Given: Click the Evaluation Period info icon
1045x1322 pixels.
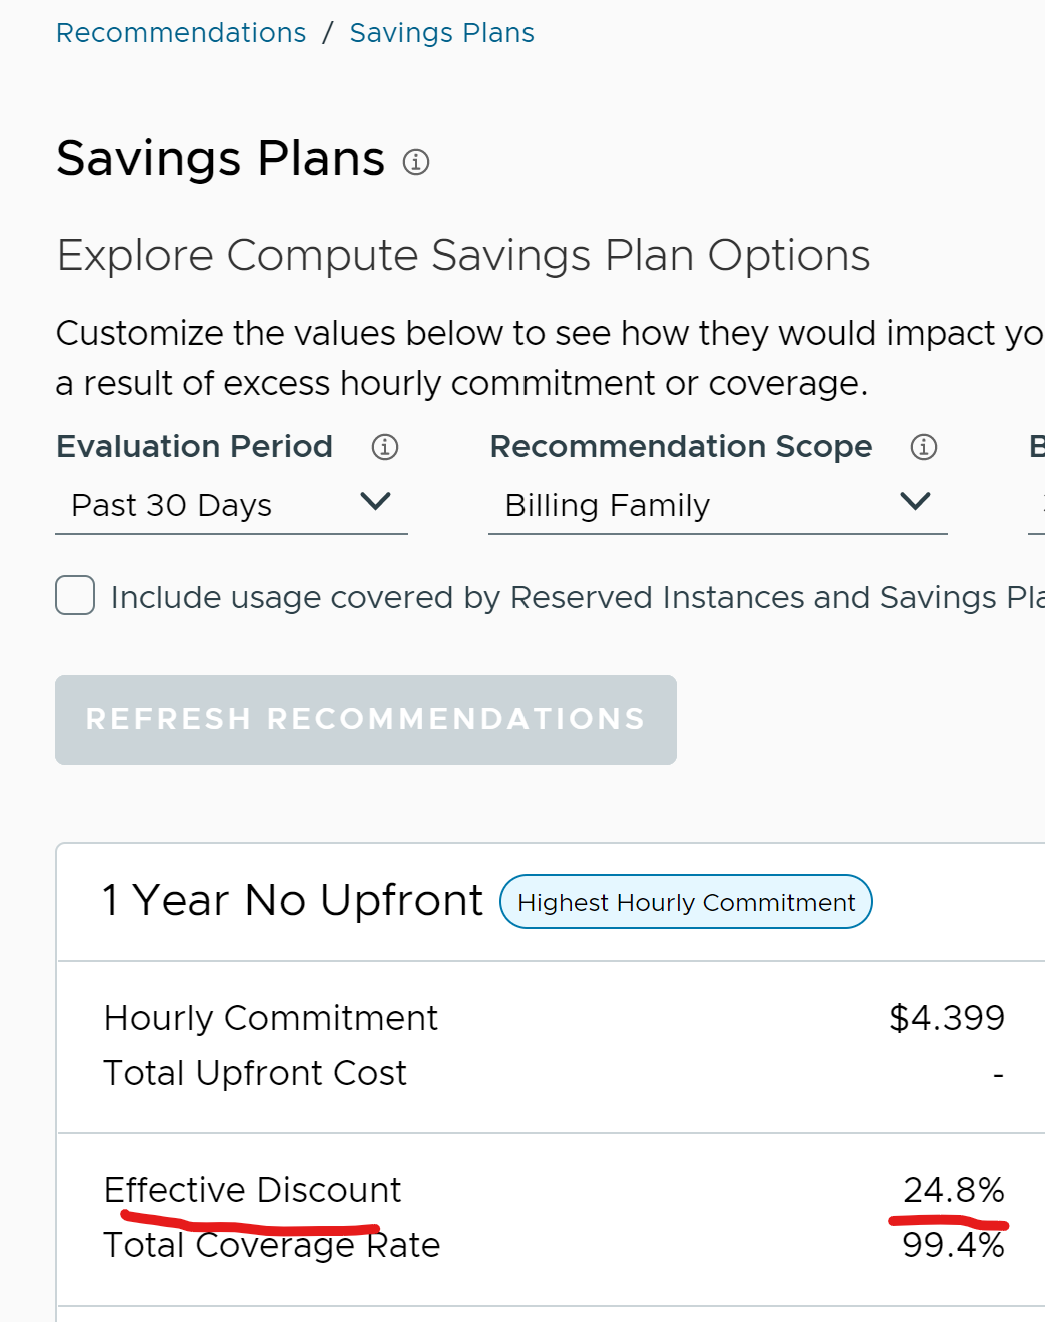Looking at the screenshot, I should click(385, 447).
